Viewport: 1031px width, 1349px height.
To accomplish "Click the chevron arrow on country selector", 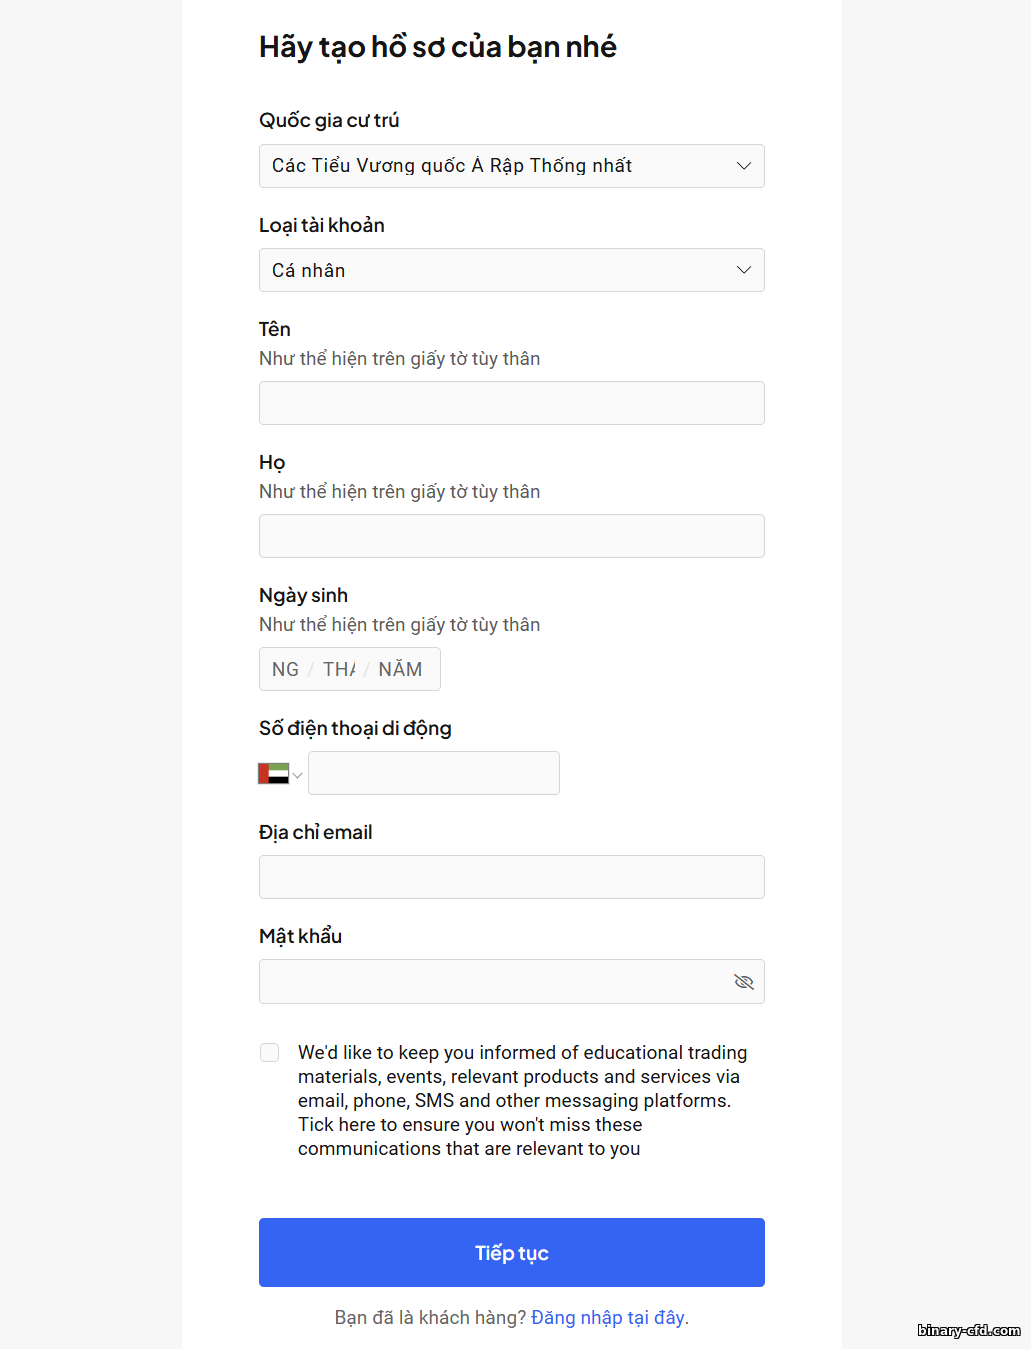I will pyautogui.click(x=743, y=166).
